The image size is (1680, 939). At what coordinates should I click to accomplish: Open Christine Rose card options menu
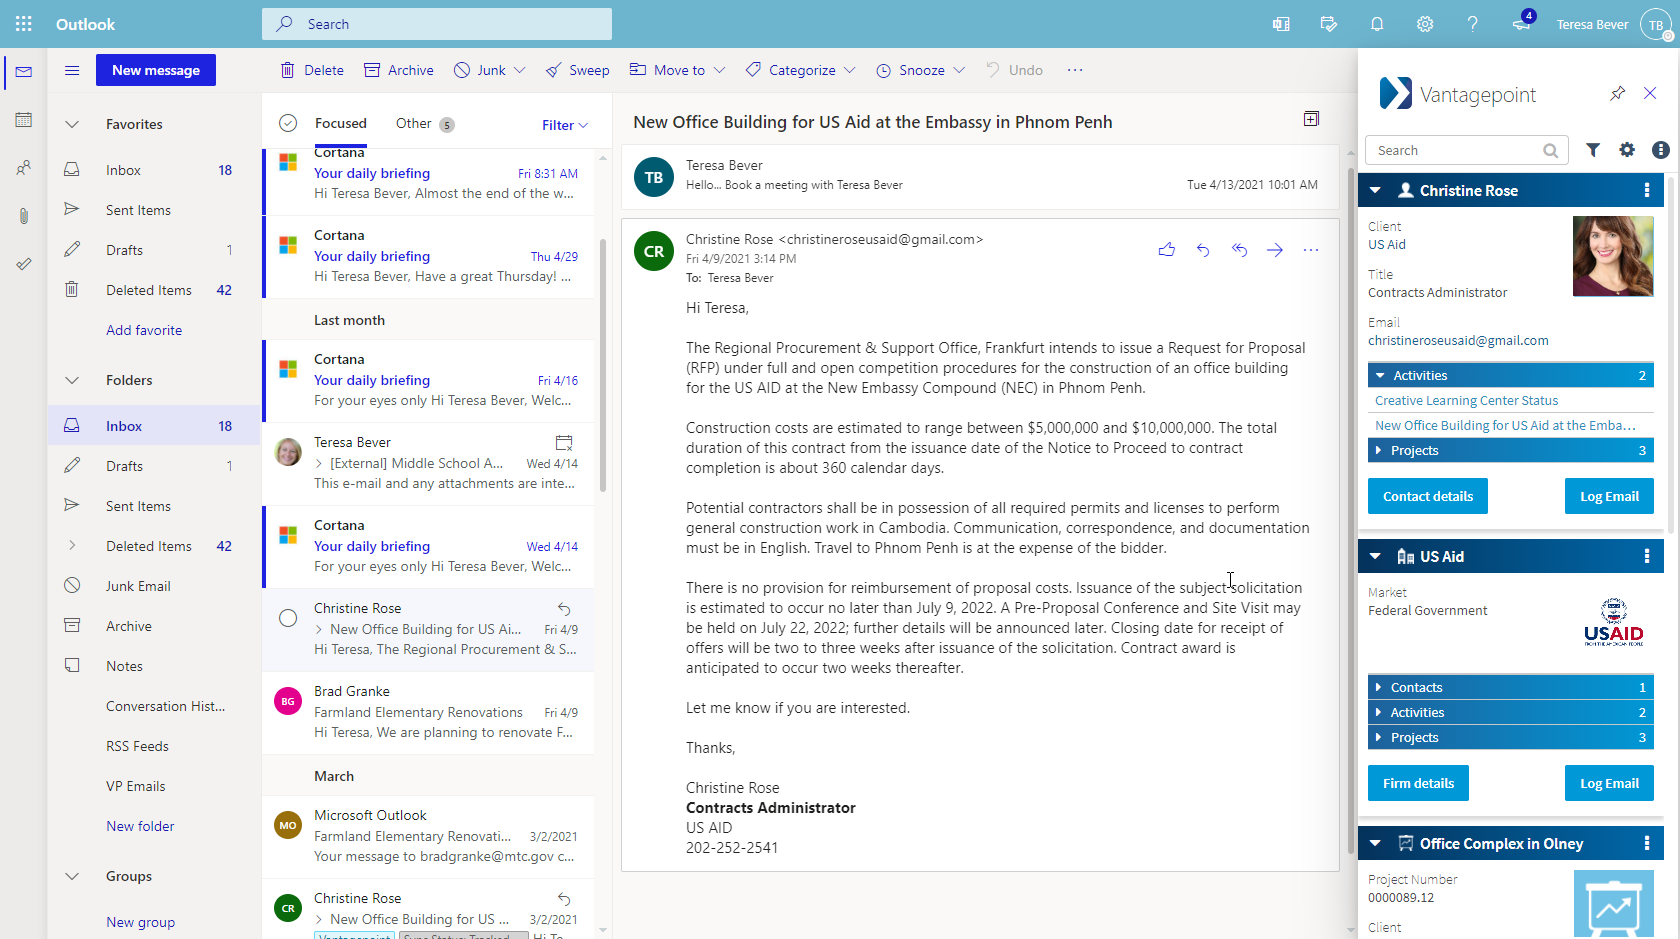pyautogui.click(x=1647, y=190)
